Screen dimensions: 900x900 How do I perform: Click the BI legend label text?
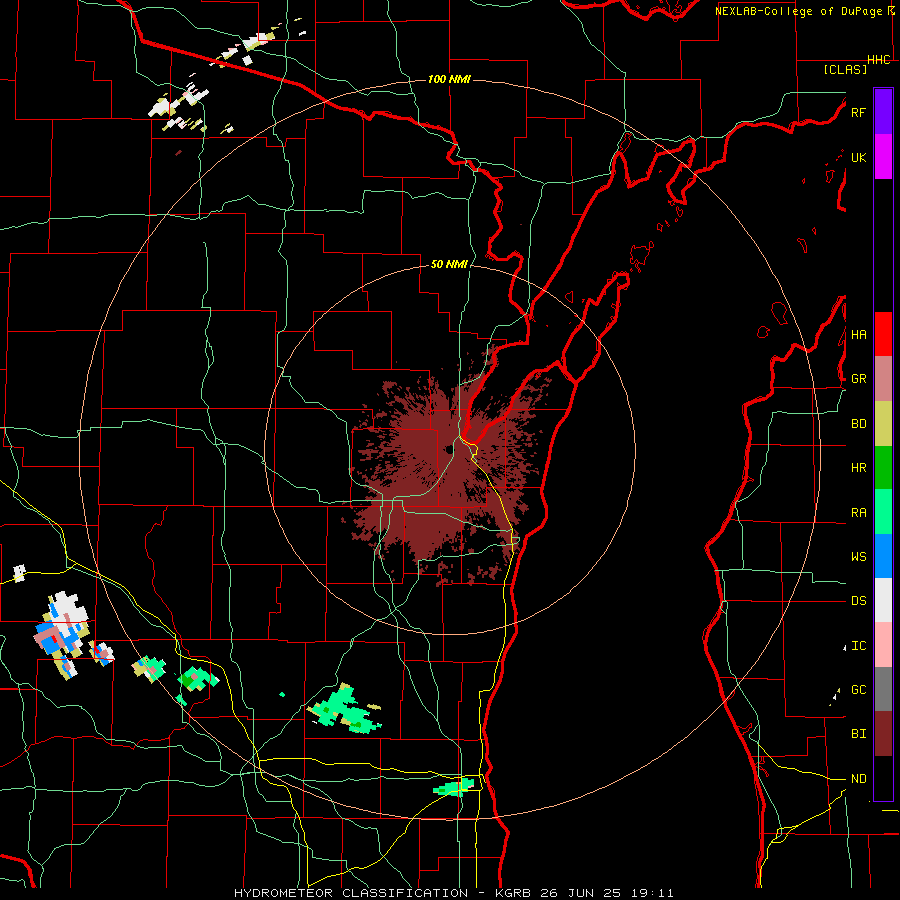[x=858, y=734]
